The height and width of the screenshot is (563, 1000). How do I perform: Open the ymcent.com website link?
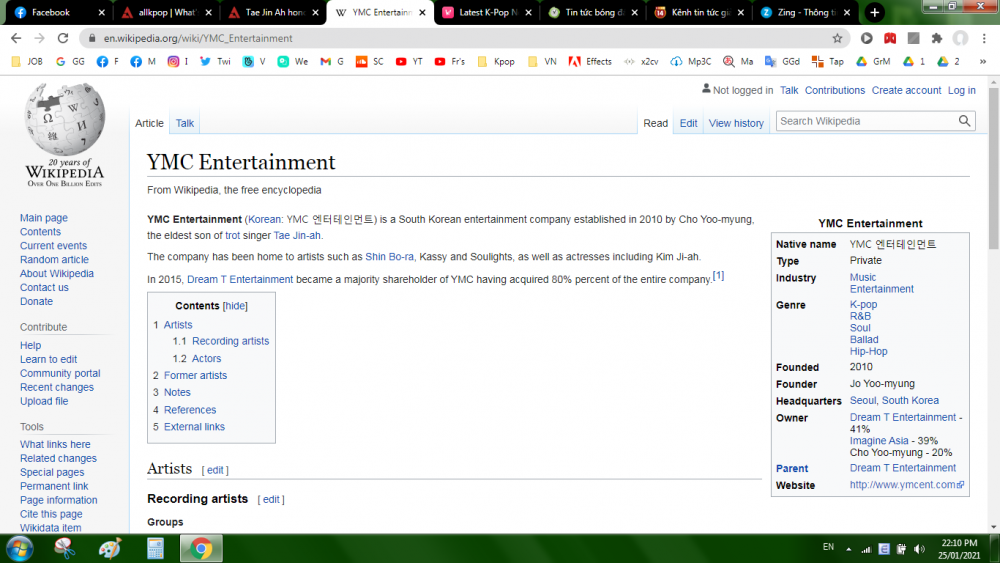[906, 485]
